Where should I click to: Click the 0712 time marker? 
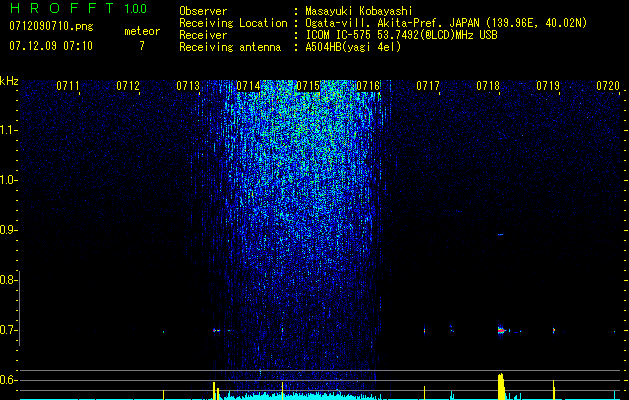[128, 86]
